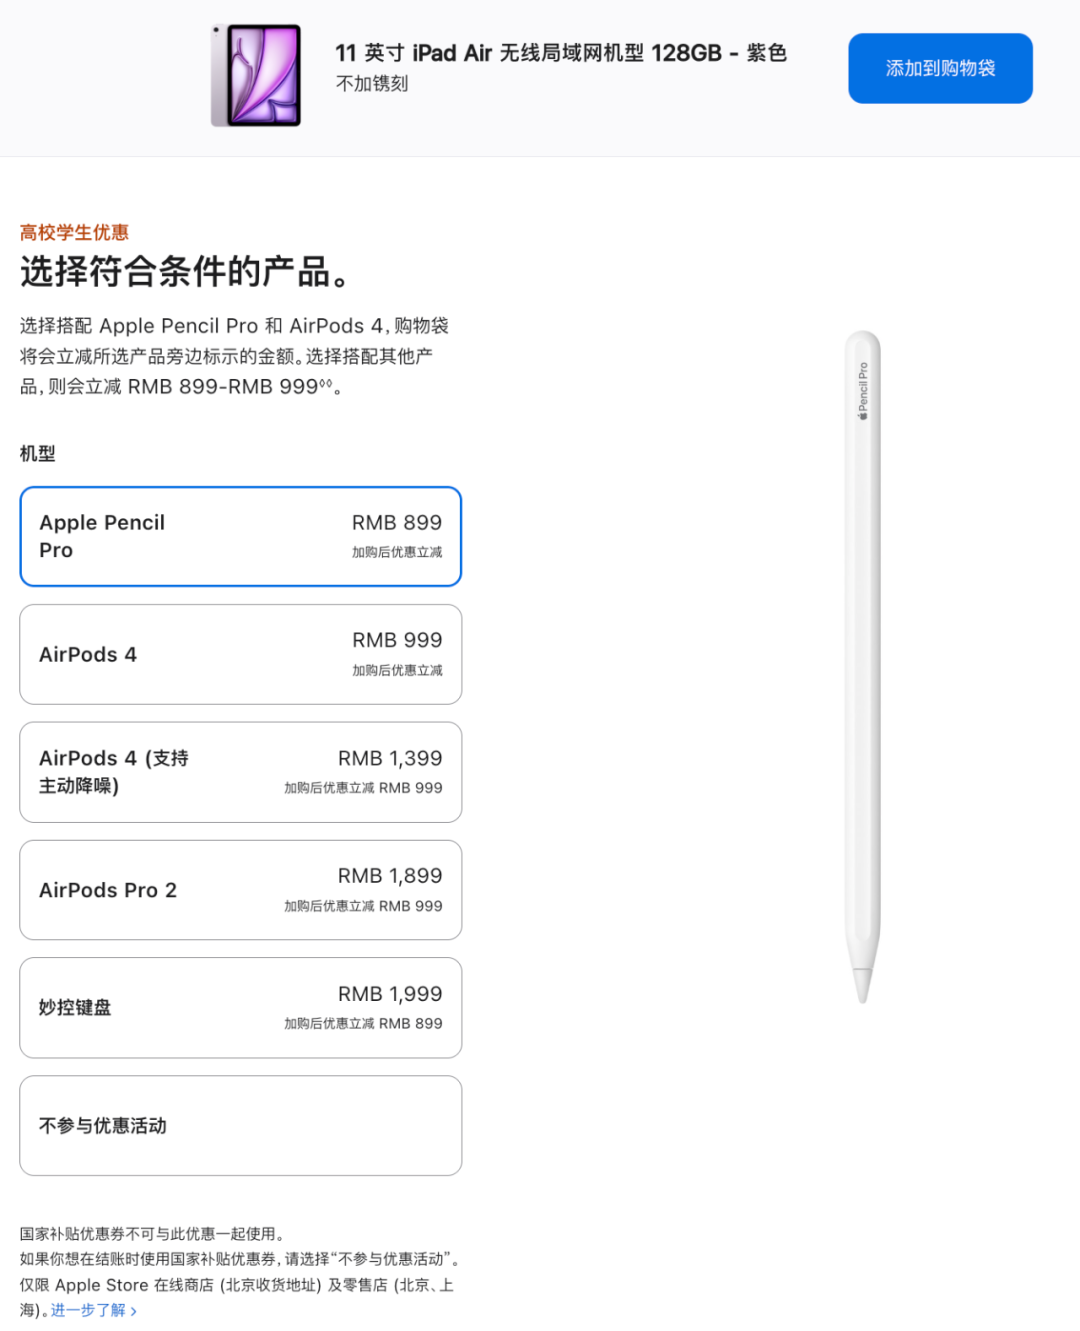The image size is (1080, 1331).
Task: Click the iPad Air product thumbnail
Action: 256,76
